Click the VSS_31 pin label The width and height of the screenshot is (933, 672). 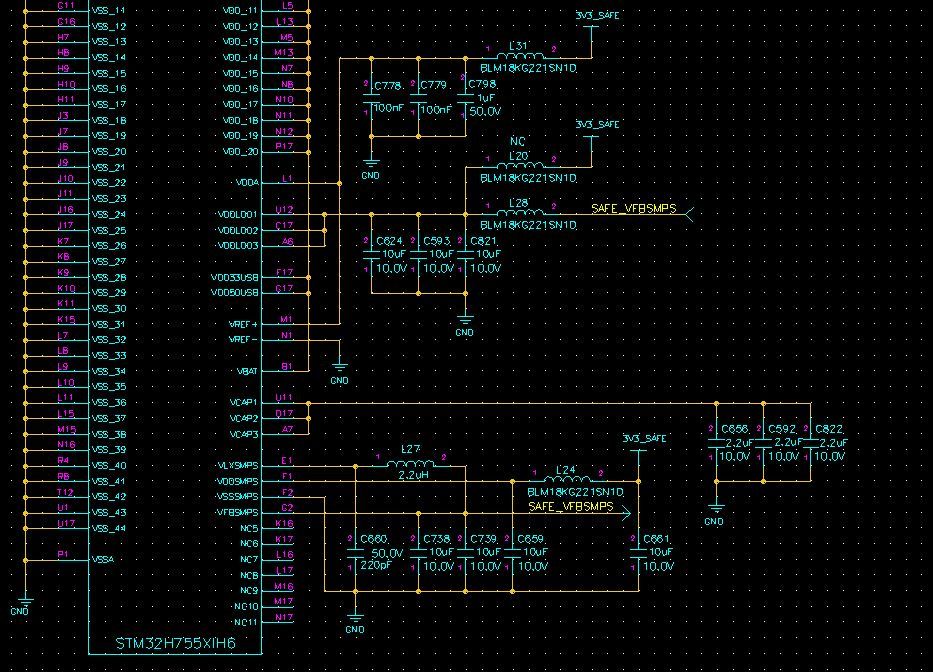(x=109, y=324)
